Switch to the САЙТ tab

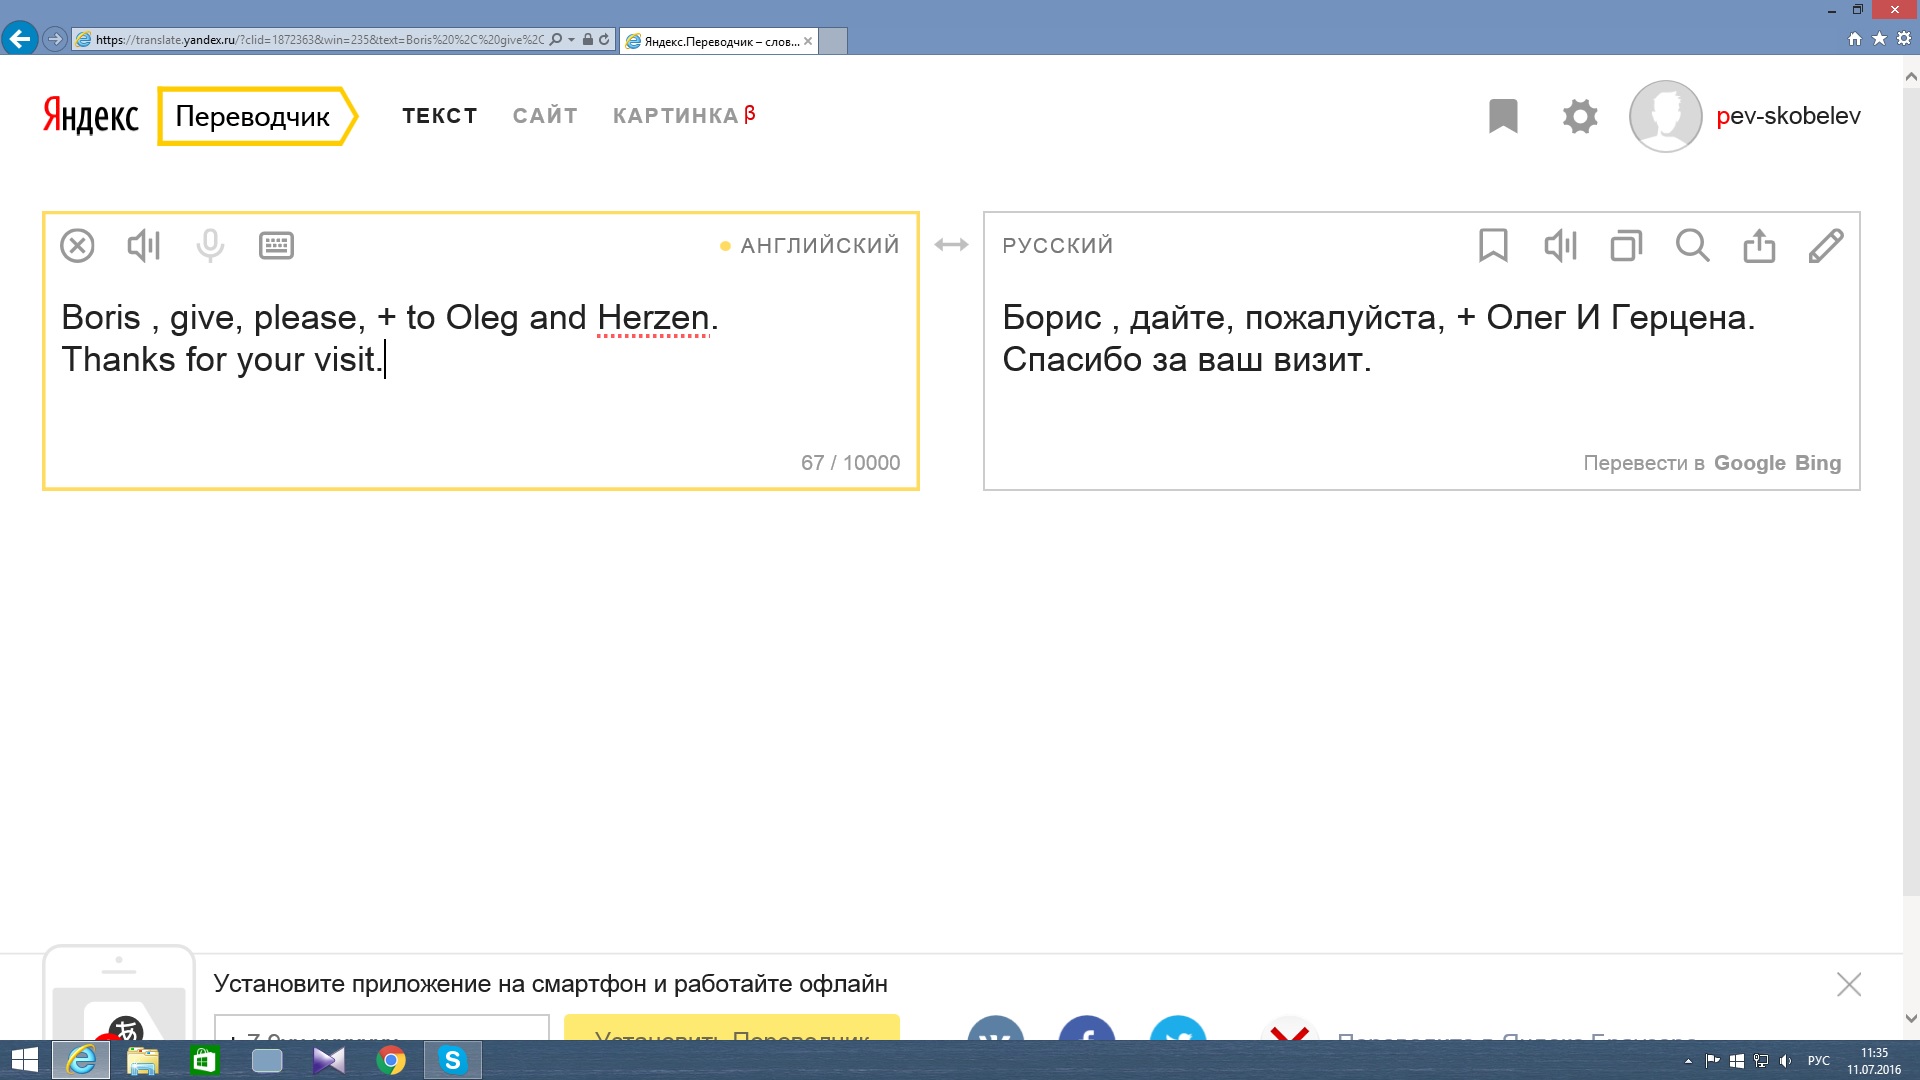(x=545, y=116)
